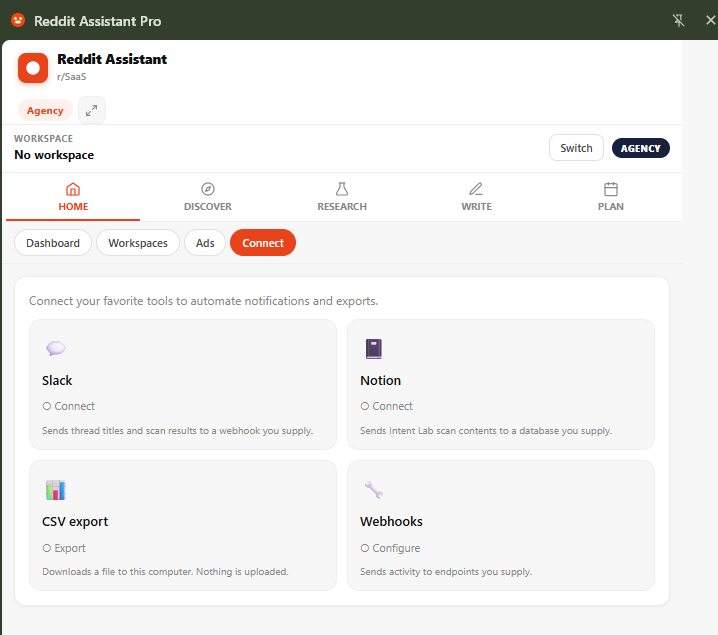Click 'Connect your favorite tools' intro text
718x635 pixels.
(x=203, y=301)
